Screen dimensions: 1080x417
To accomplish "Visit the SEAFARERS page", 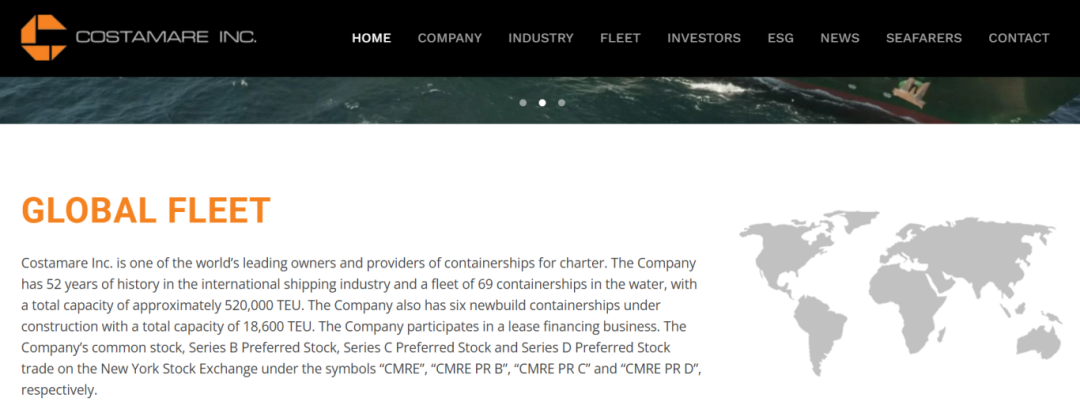I will 923,38.
